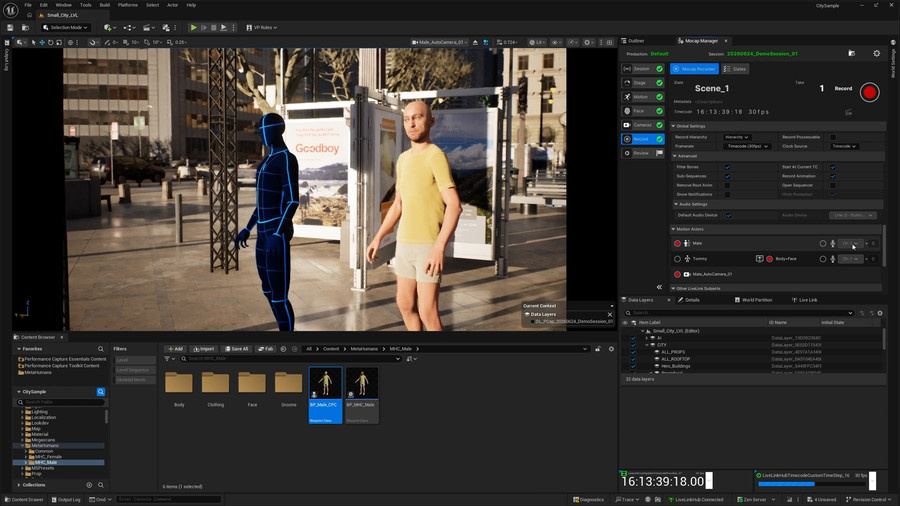Click search icon beside Favorites header
The width and height of the screenshot is (900, 506).
coord(100,349)
